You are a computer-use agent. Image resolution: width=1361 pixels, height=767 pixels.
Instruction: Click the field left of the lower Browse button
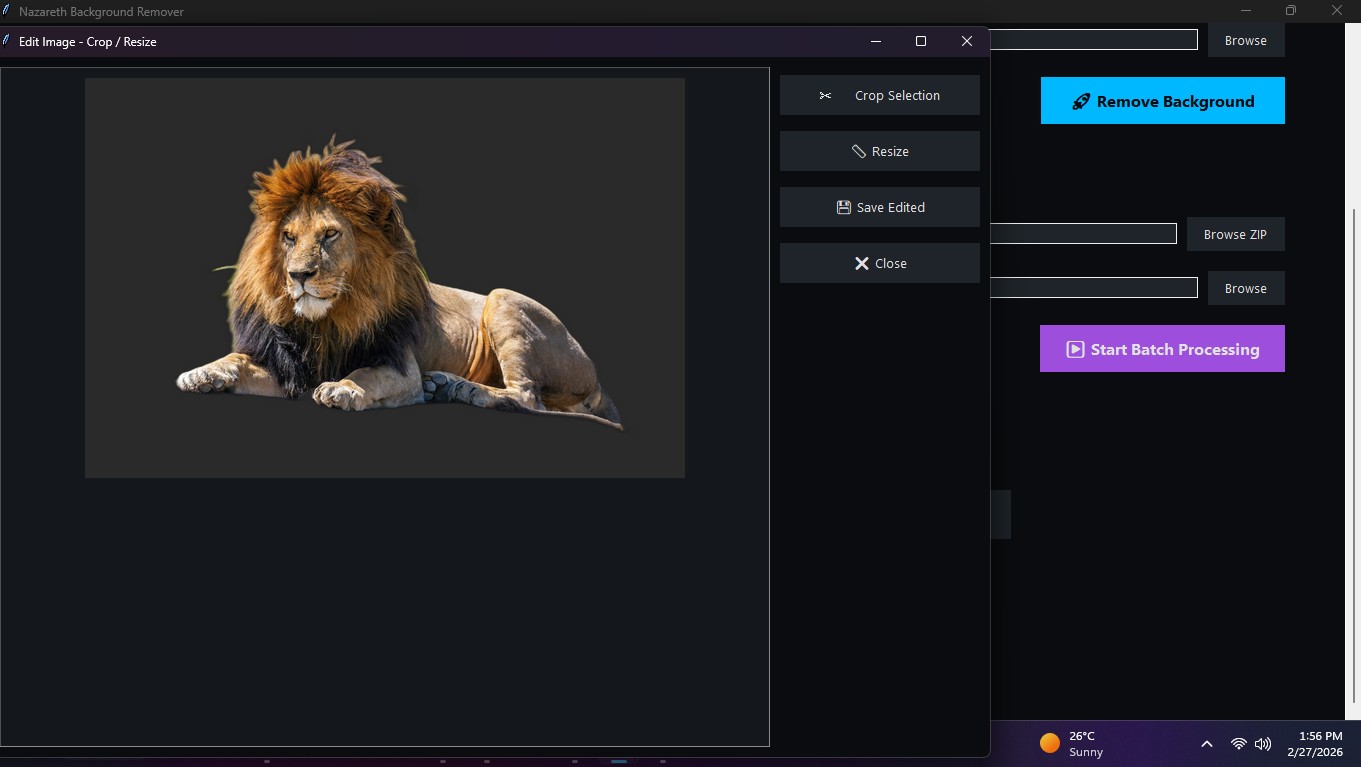(x=1093, y=288)
